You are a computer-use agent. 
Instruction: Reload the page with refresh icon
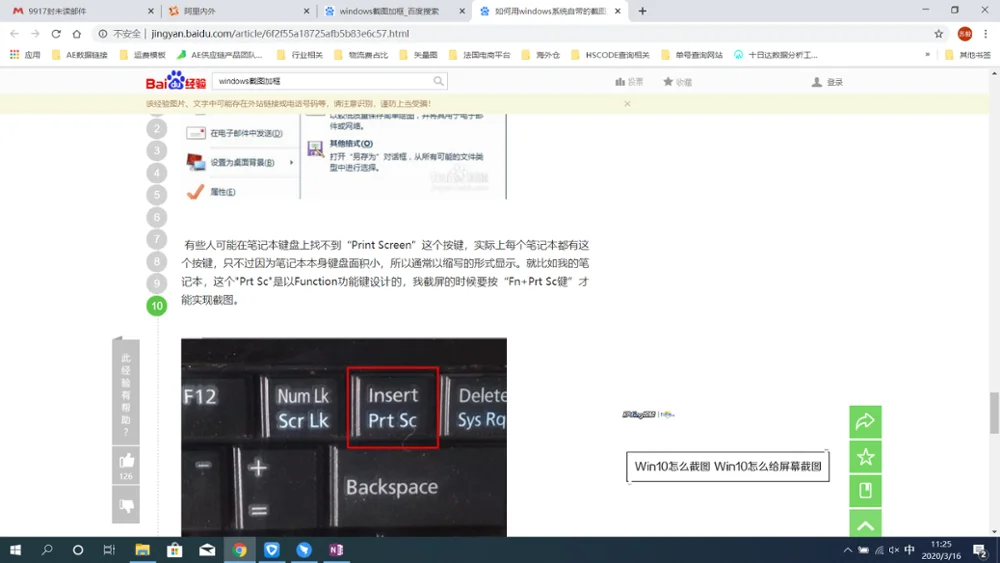56,34
